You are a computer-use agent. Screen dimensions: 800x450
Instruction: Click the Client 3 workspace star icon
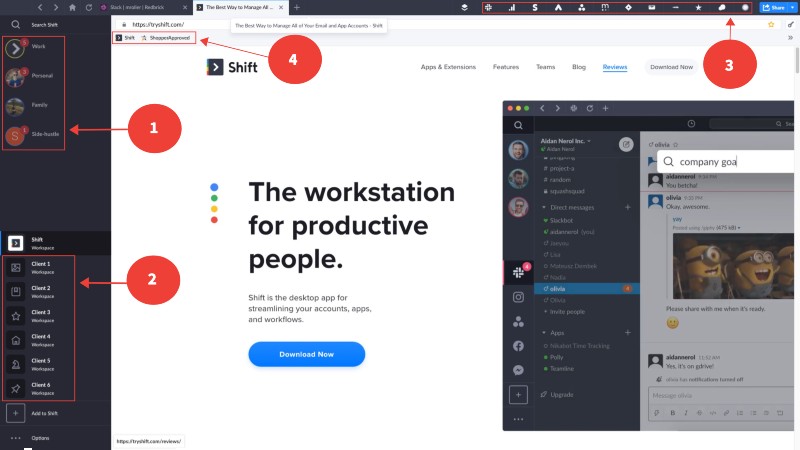pos(16,316)
